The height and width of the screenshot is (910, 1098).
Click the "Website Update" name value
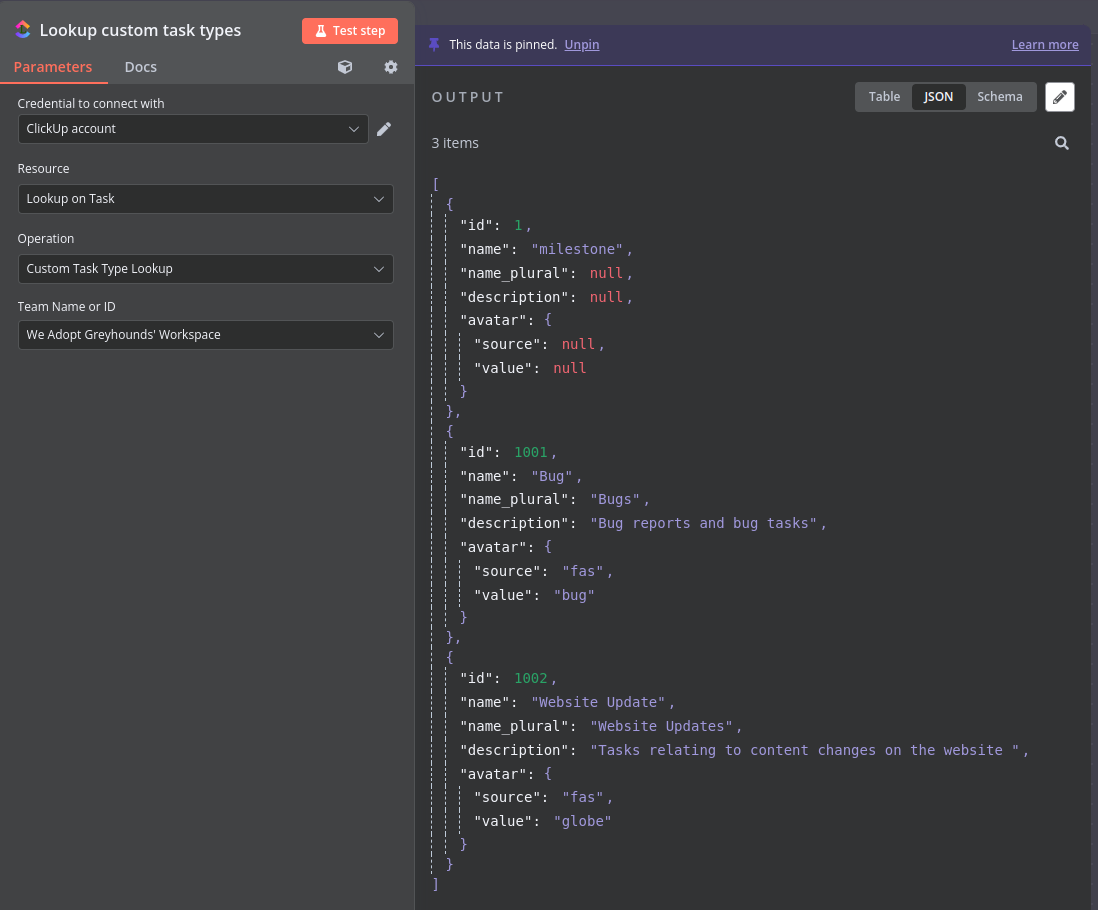(x=598, y=702)
